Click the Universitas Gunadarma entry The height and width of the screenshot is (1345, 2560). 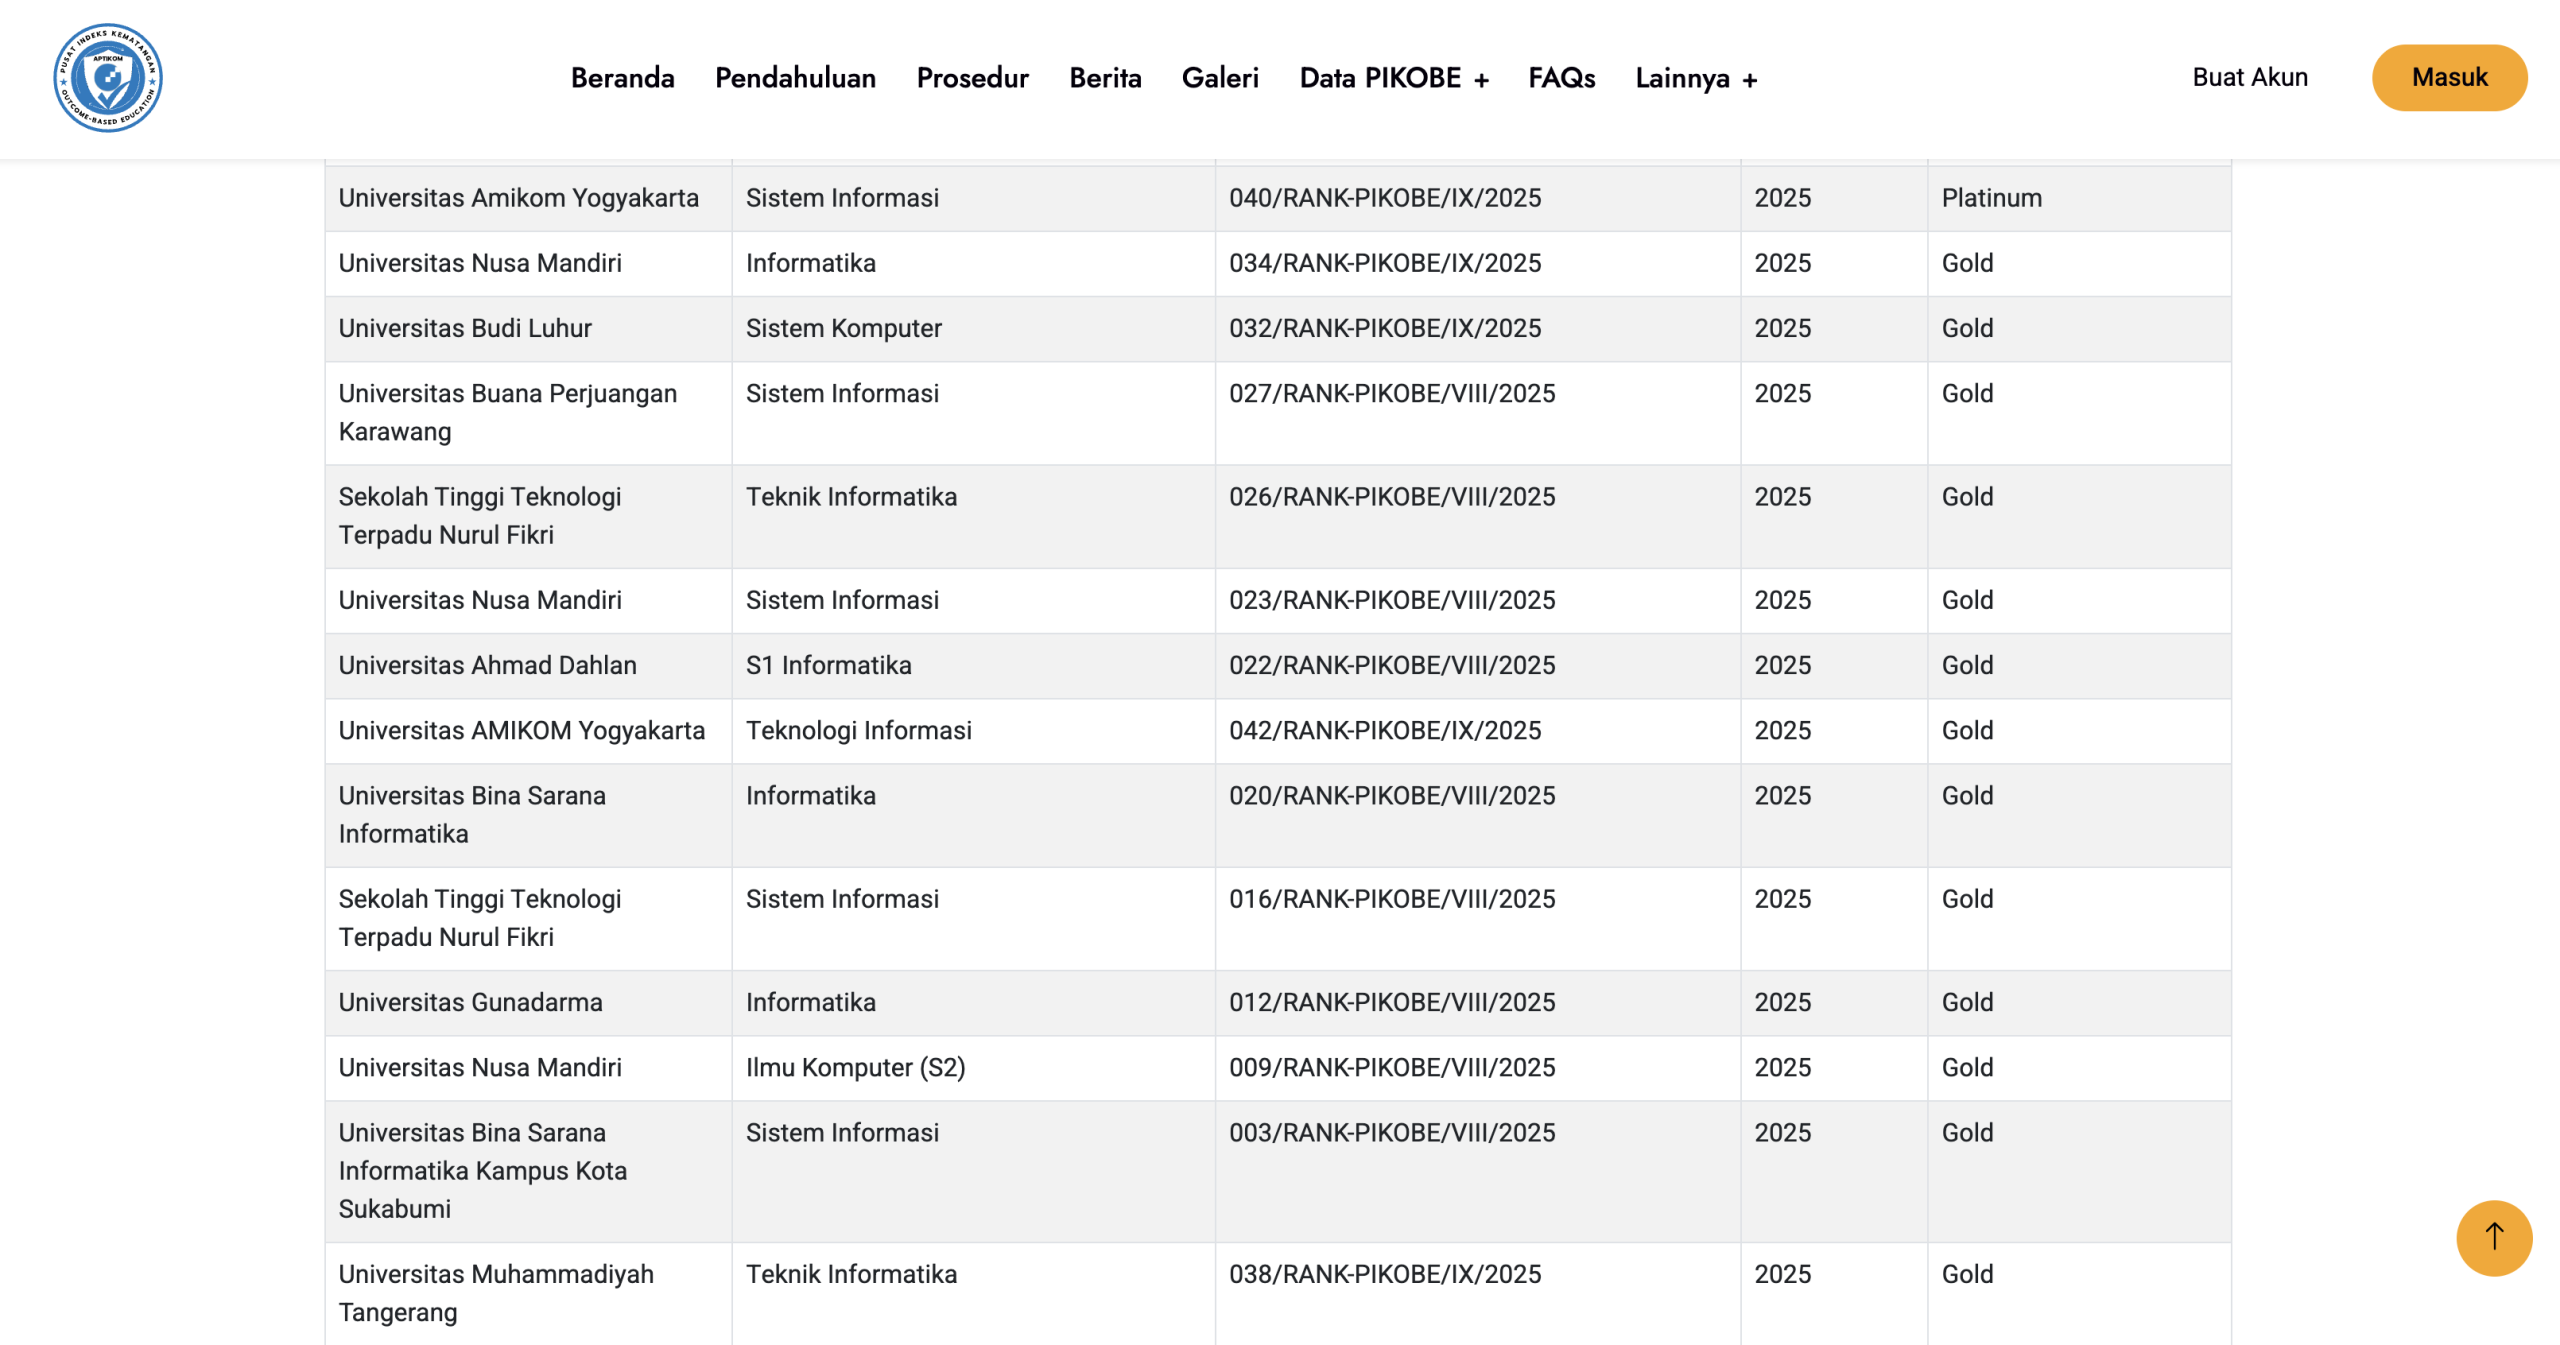tap(470, 1002)
